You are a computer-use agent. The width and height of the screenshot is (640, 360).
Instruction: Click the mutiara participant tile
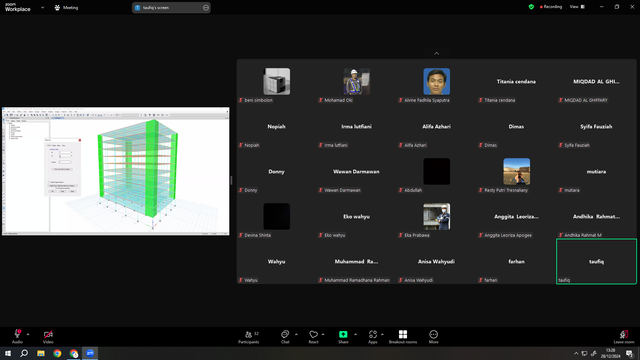[x=596, y=171]
